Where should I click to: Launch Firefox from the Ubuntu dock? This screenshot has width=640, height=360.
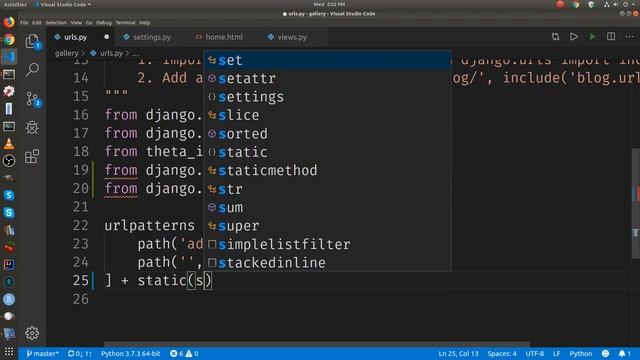[9, 22]
